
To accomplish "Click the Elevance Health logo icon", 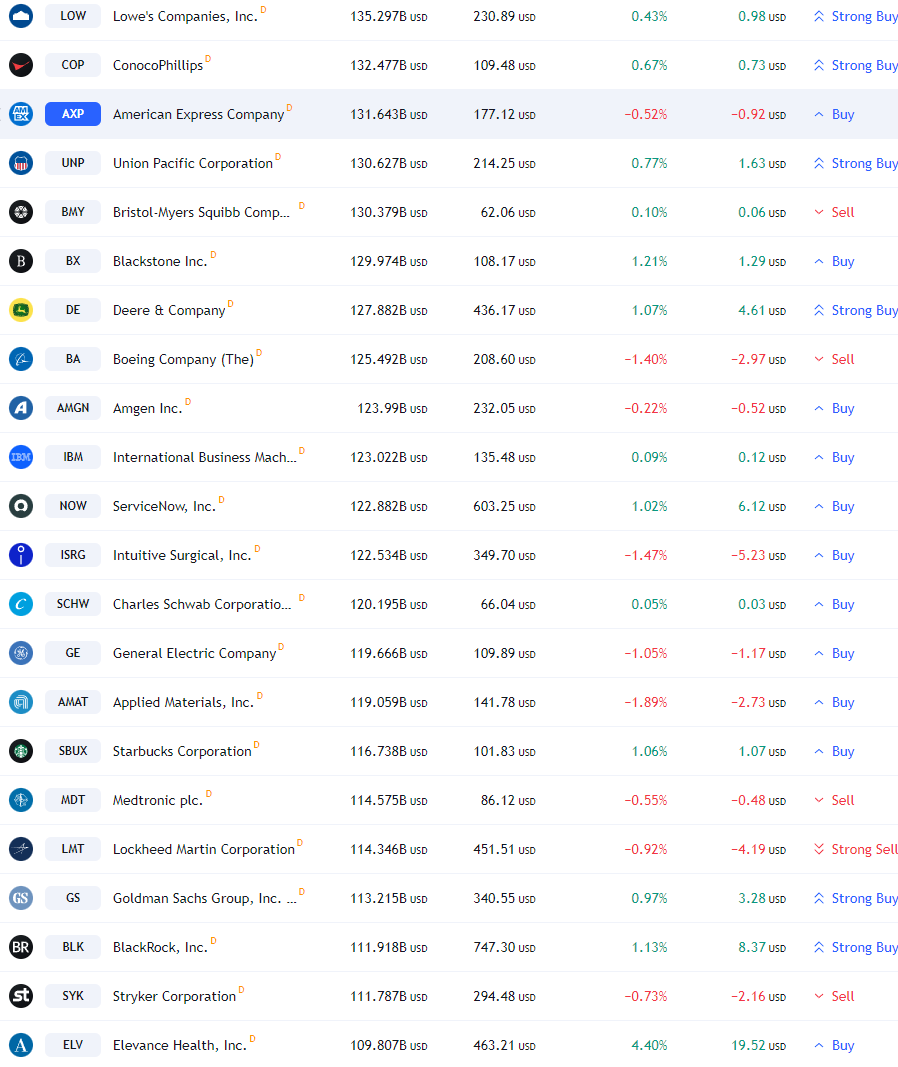I will 21,1045.
